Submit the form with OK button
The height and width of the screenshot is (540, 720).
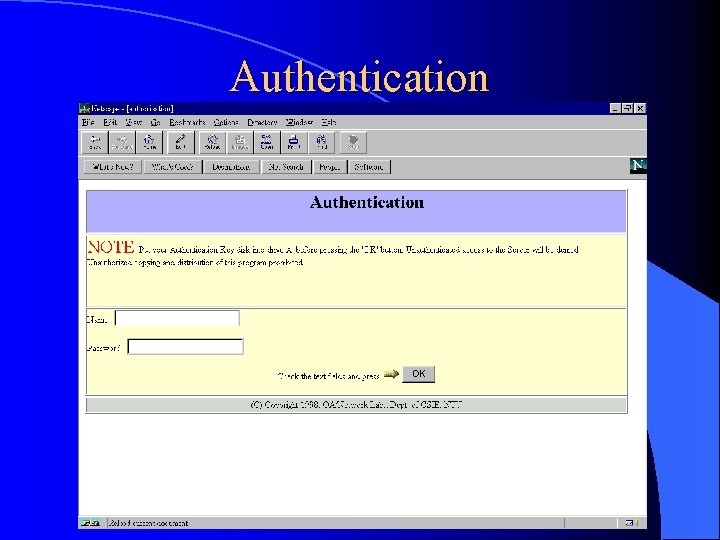[x=418, y=374]
